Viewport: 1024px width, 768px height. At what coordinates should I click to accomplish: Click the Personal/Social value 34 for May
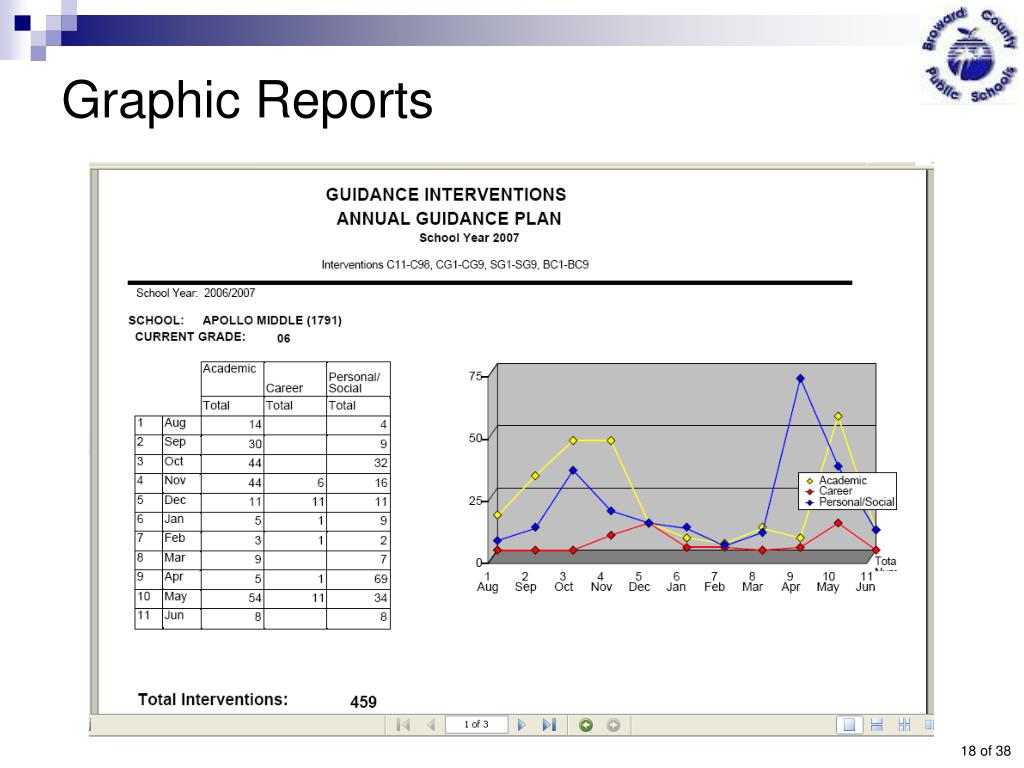pos(381,598)
